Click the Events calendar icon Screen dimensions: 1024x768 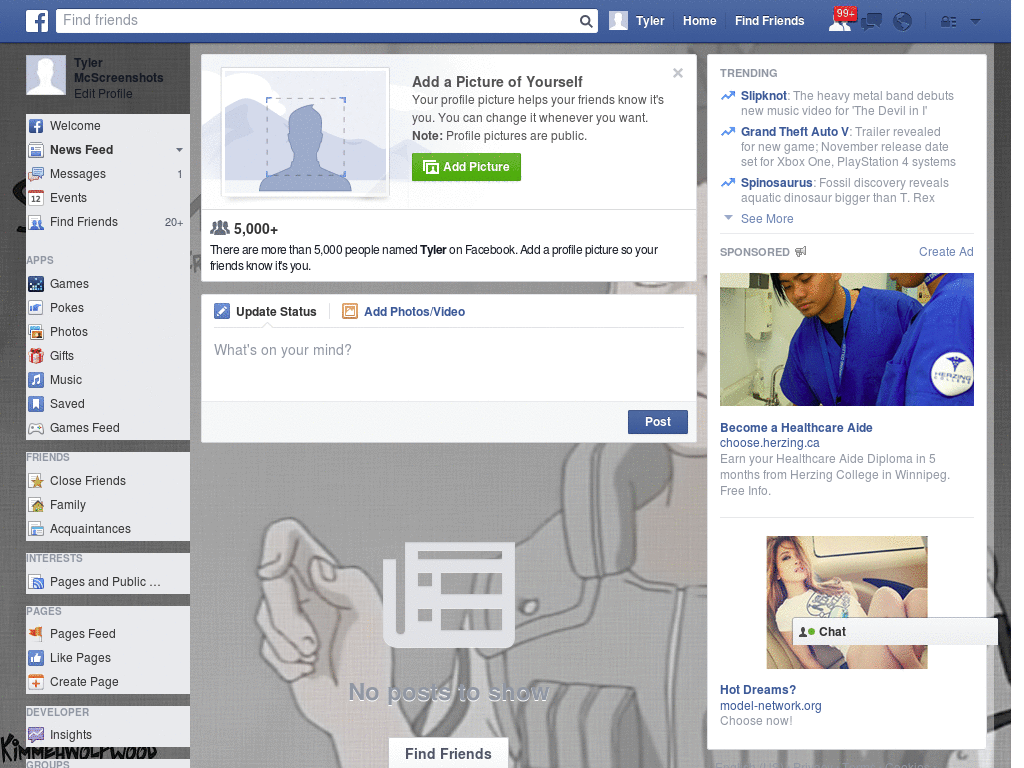pos(36,198)
